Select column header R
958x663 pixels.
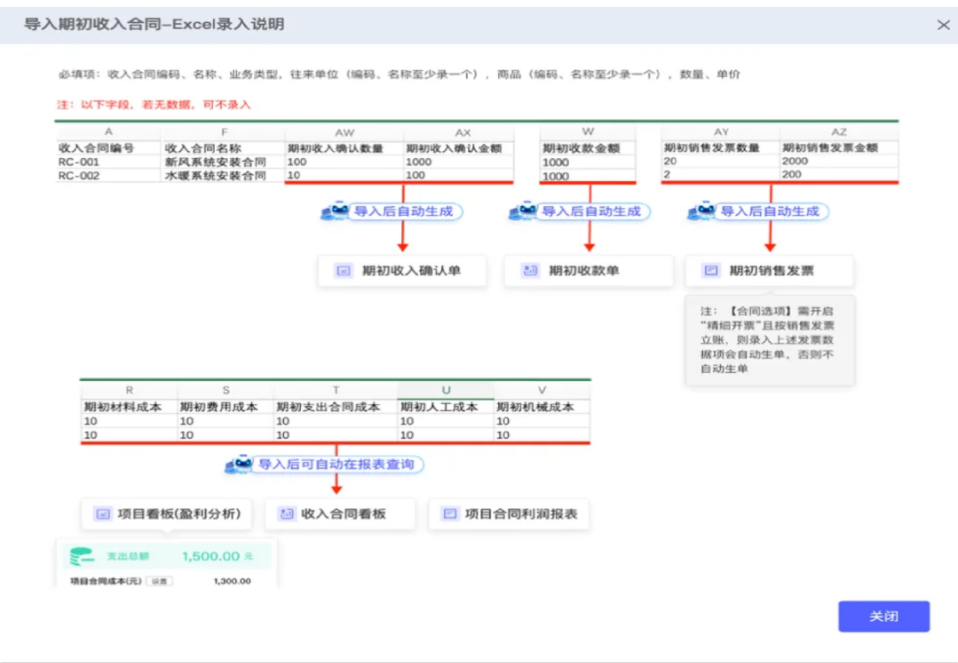129,390
